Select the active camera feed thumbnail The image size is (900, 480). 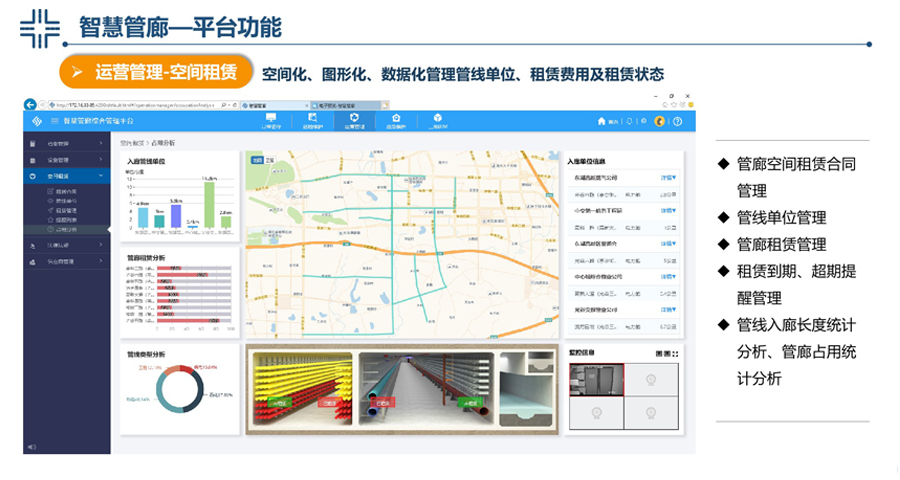click(596, 380)
